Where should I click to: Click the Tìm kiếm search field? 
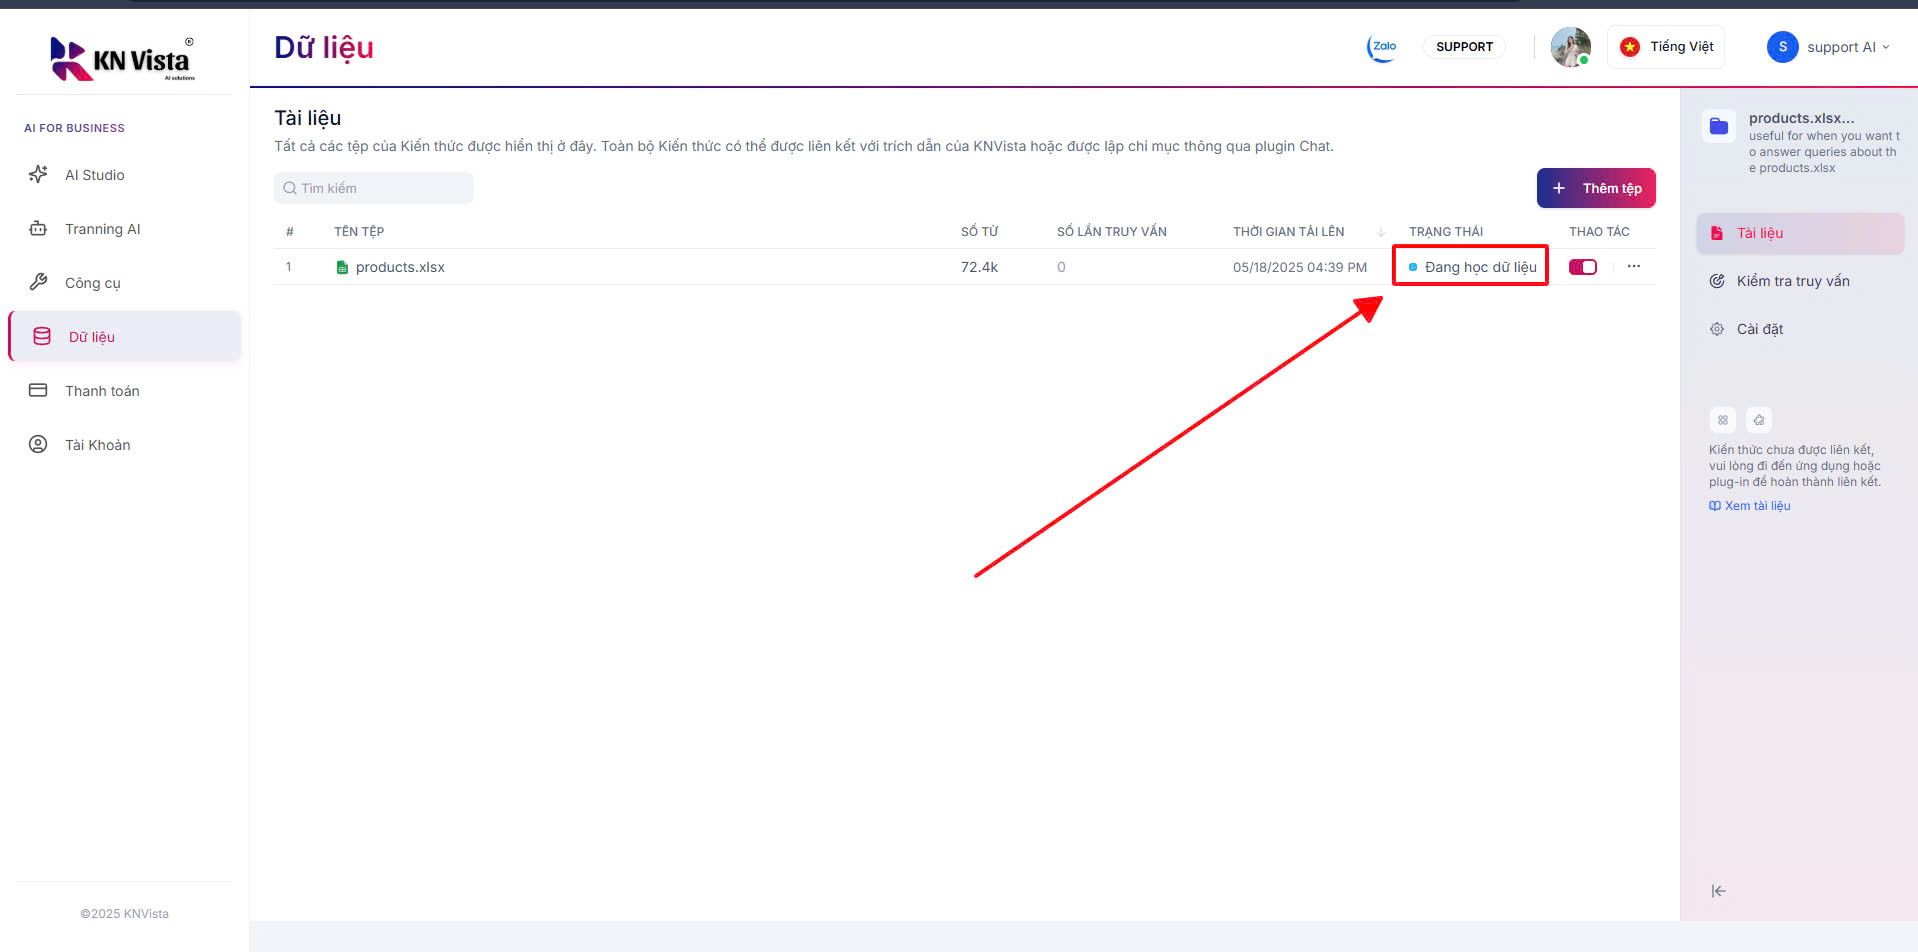point(374,188)
